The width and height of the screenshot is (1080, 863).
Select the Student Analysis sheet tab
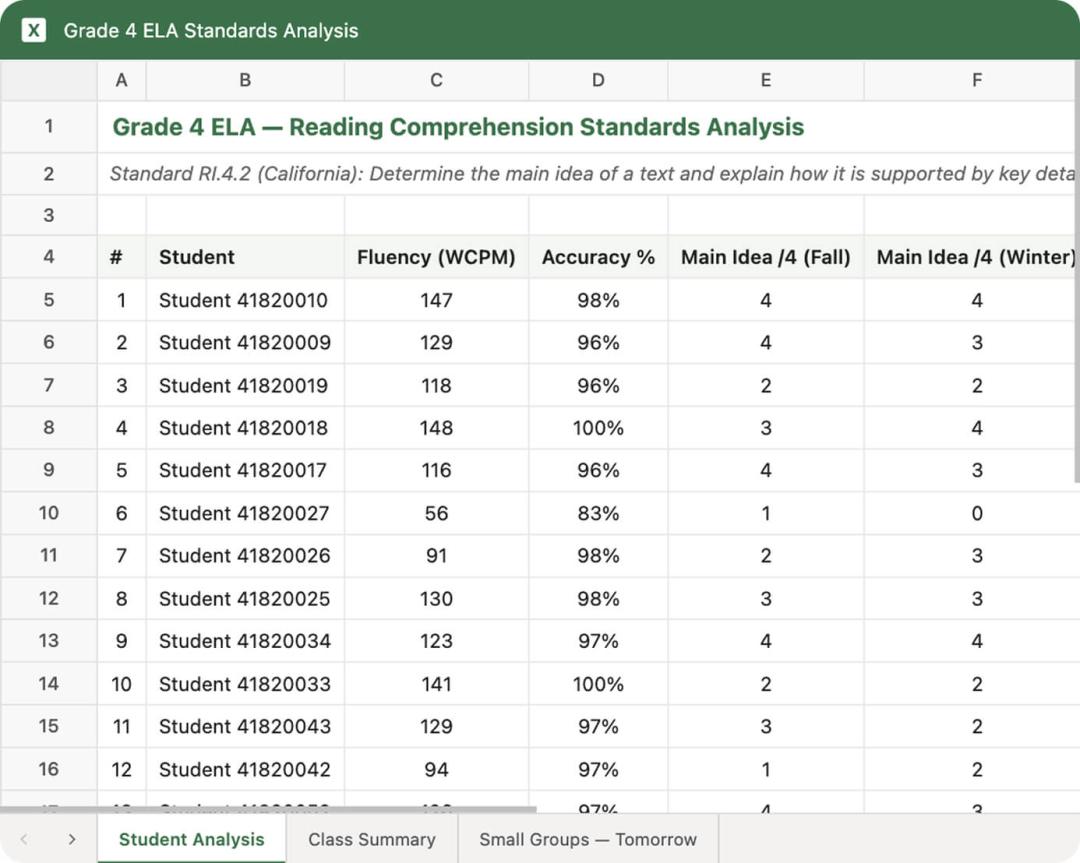point(191,839)
